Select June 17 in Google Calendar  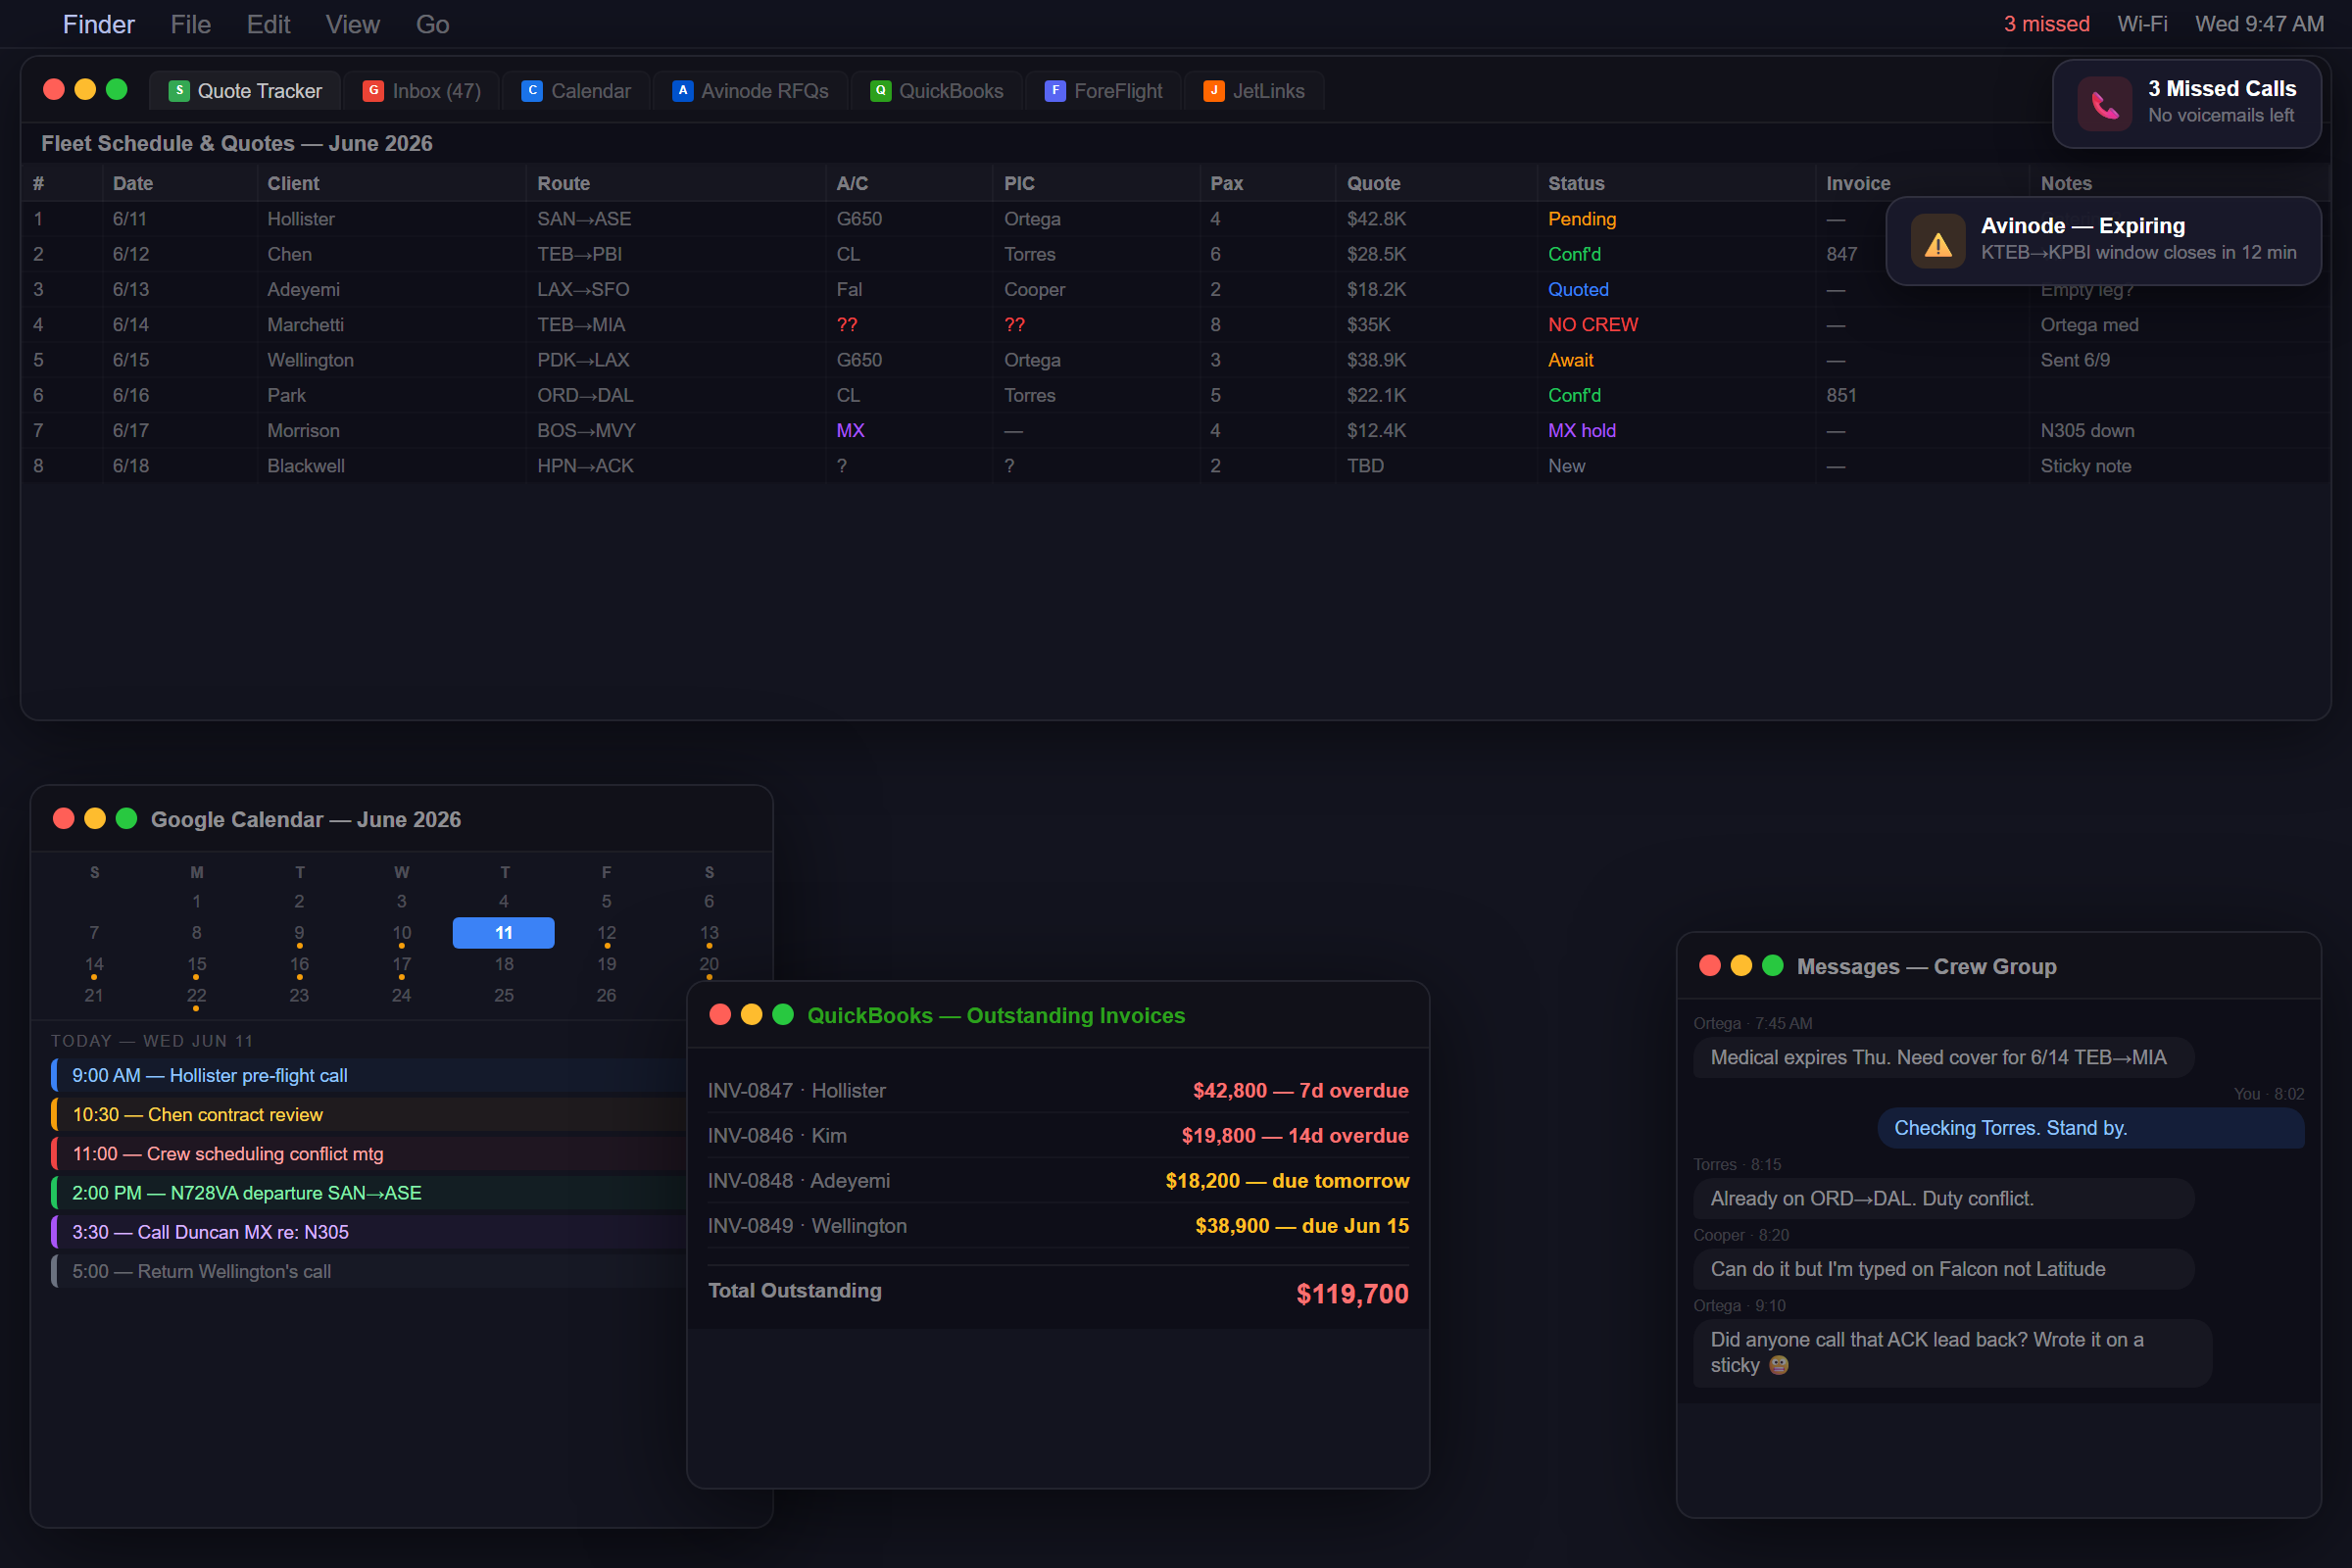coord(401,965)
